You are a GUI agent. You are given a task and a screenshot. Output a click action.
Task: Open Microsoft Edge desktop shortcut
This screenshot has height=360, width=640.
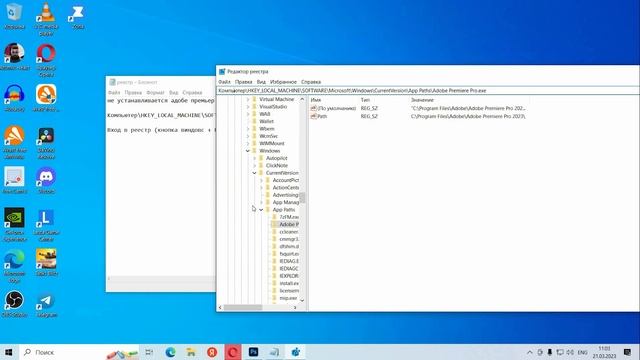pyautogui.click(x=14, y=265)
